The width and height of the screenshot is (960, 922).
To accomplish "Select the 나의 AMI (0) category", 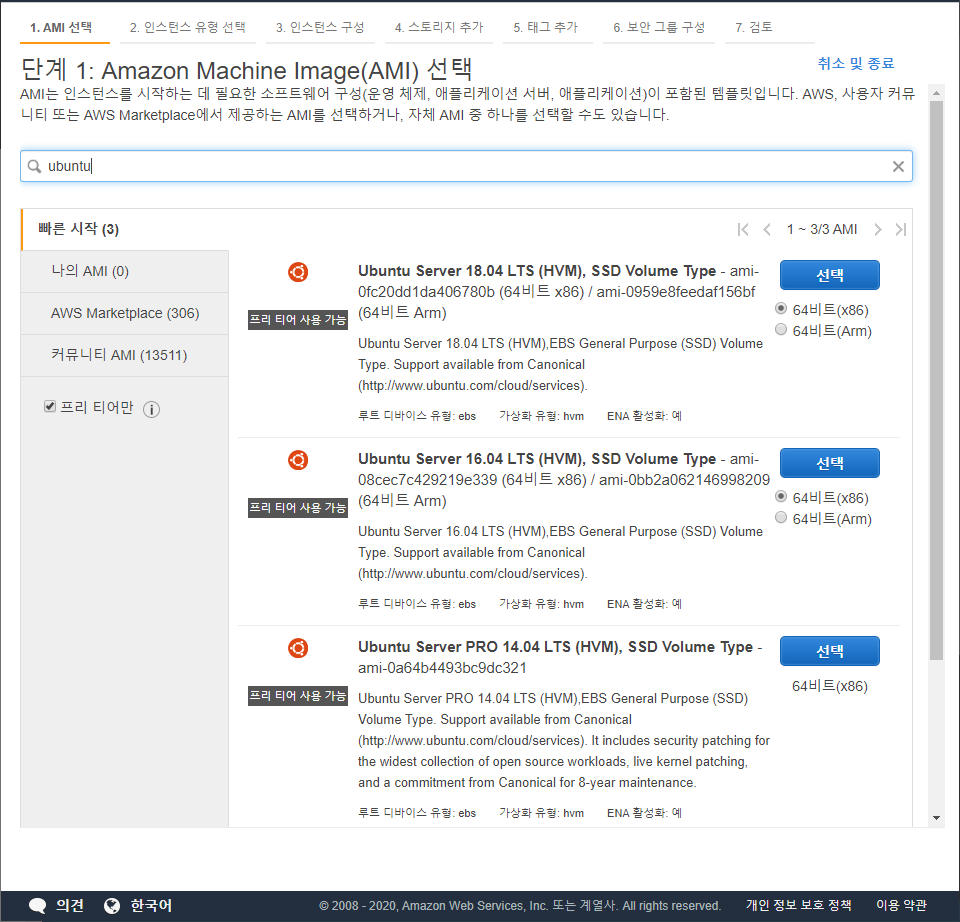I will [125, 271].
